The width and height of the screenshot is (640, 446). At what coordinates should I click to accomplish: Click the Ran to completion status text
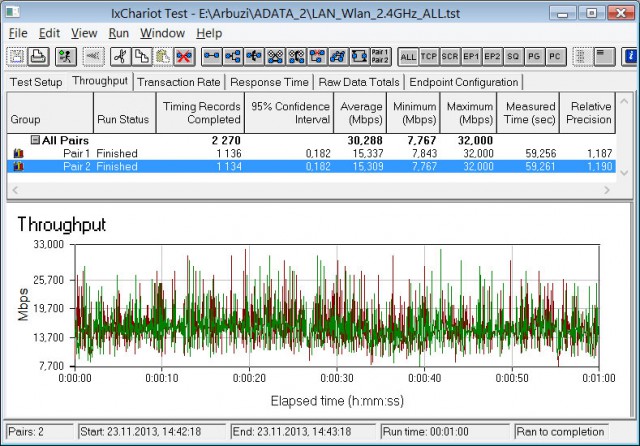[x=560, y=432]
